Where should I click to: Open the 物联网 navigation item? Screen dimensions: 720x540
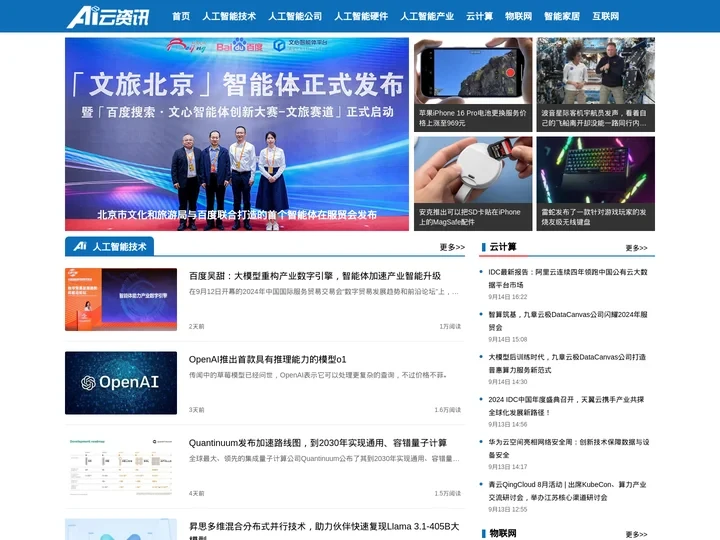518,17
